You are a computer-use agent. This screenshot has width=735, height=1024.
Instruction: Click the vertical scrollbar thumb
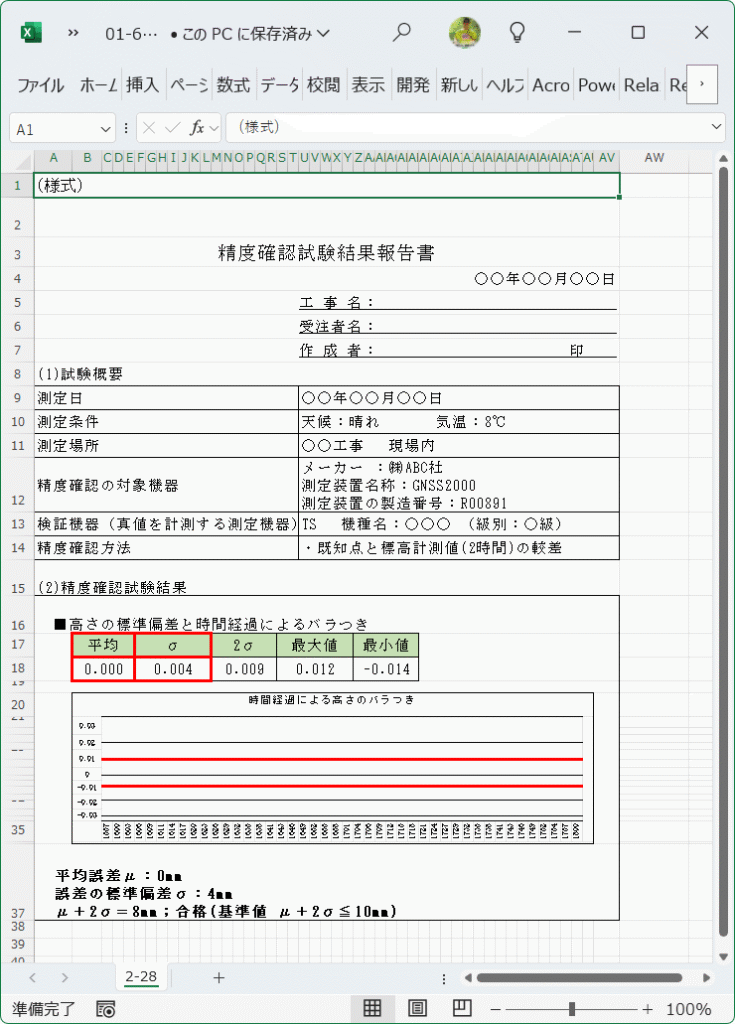click(x=723, y=552)
